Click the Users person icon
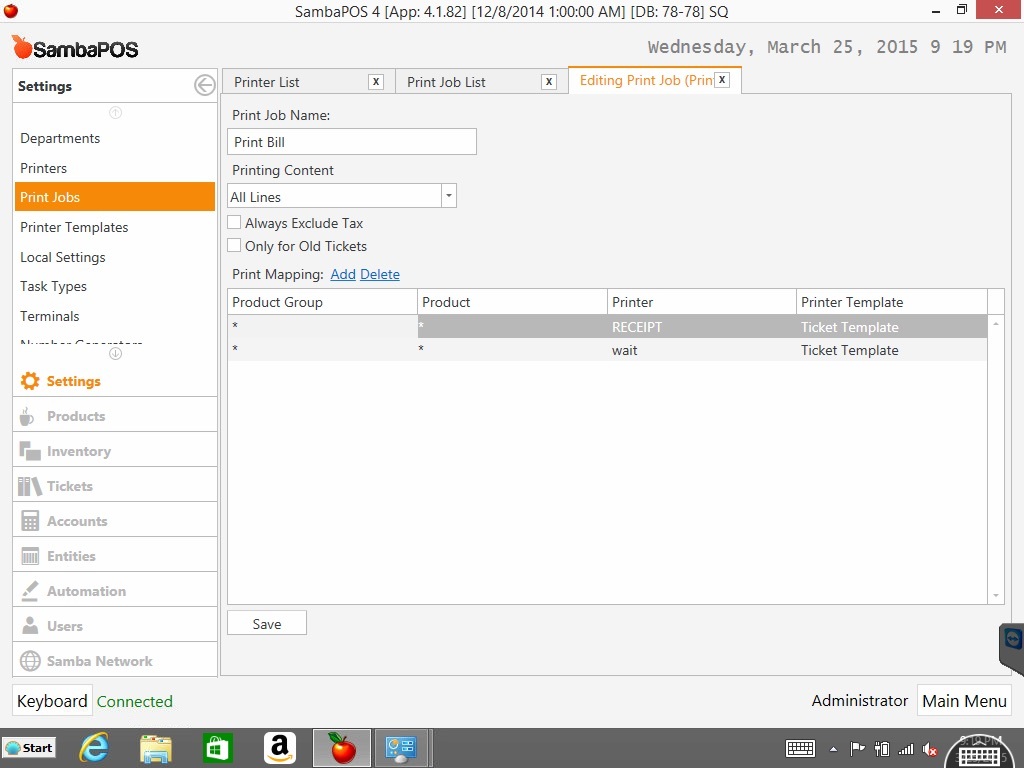 30,626
